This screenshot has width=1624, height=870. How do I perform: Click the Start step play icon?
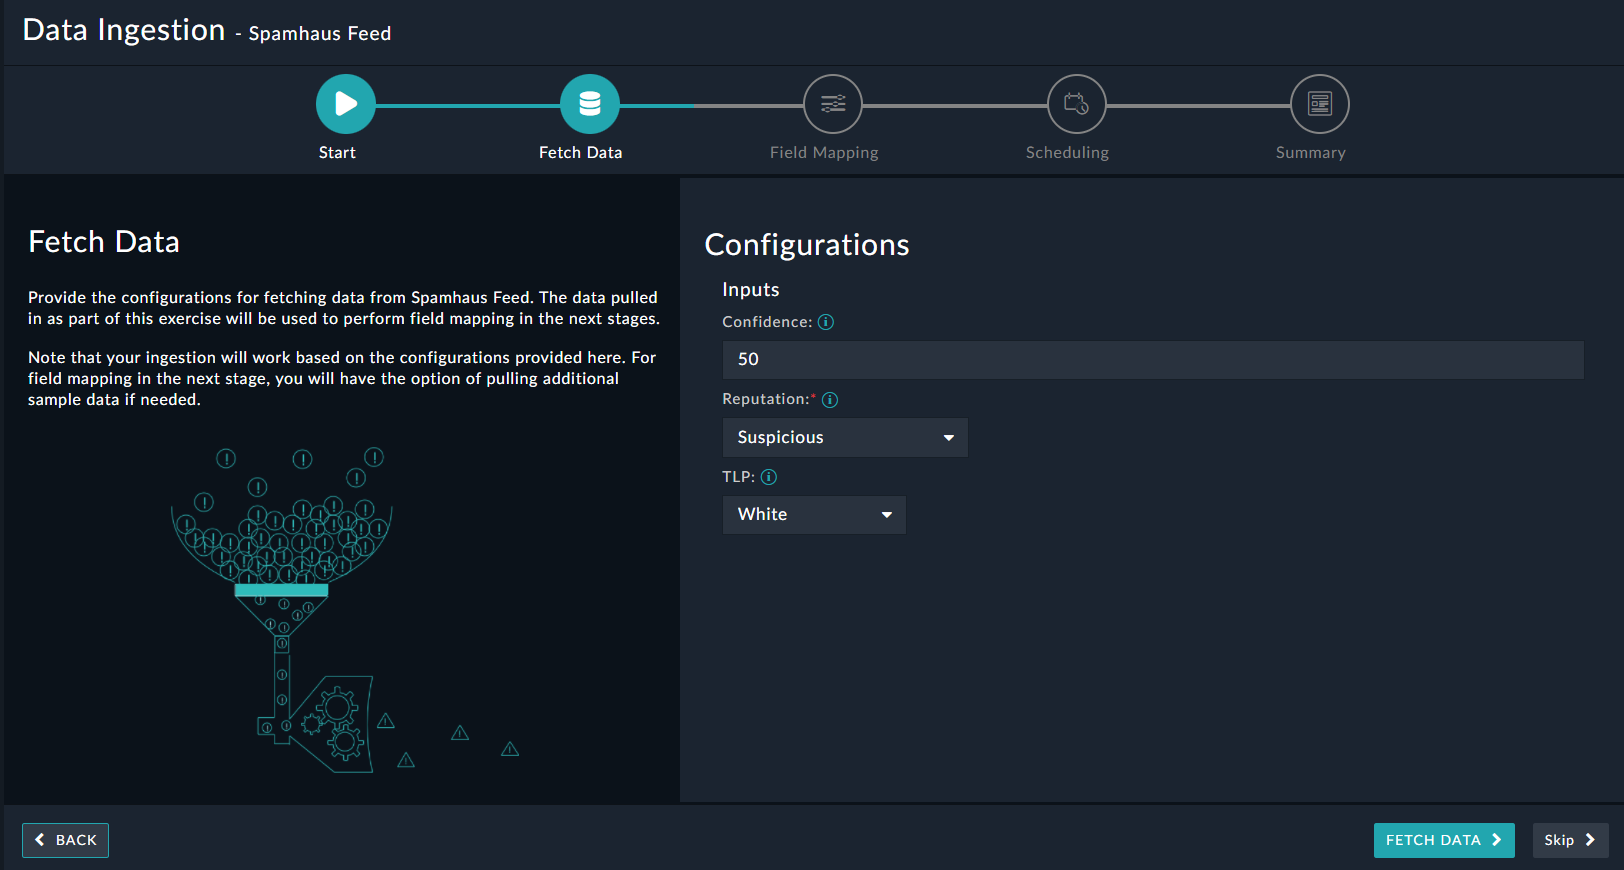[x=345, y=104]
